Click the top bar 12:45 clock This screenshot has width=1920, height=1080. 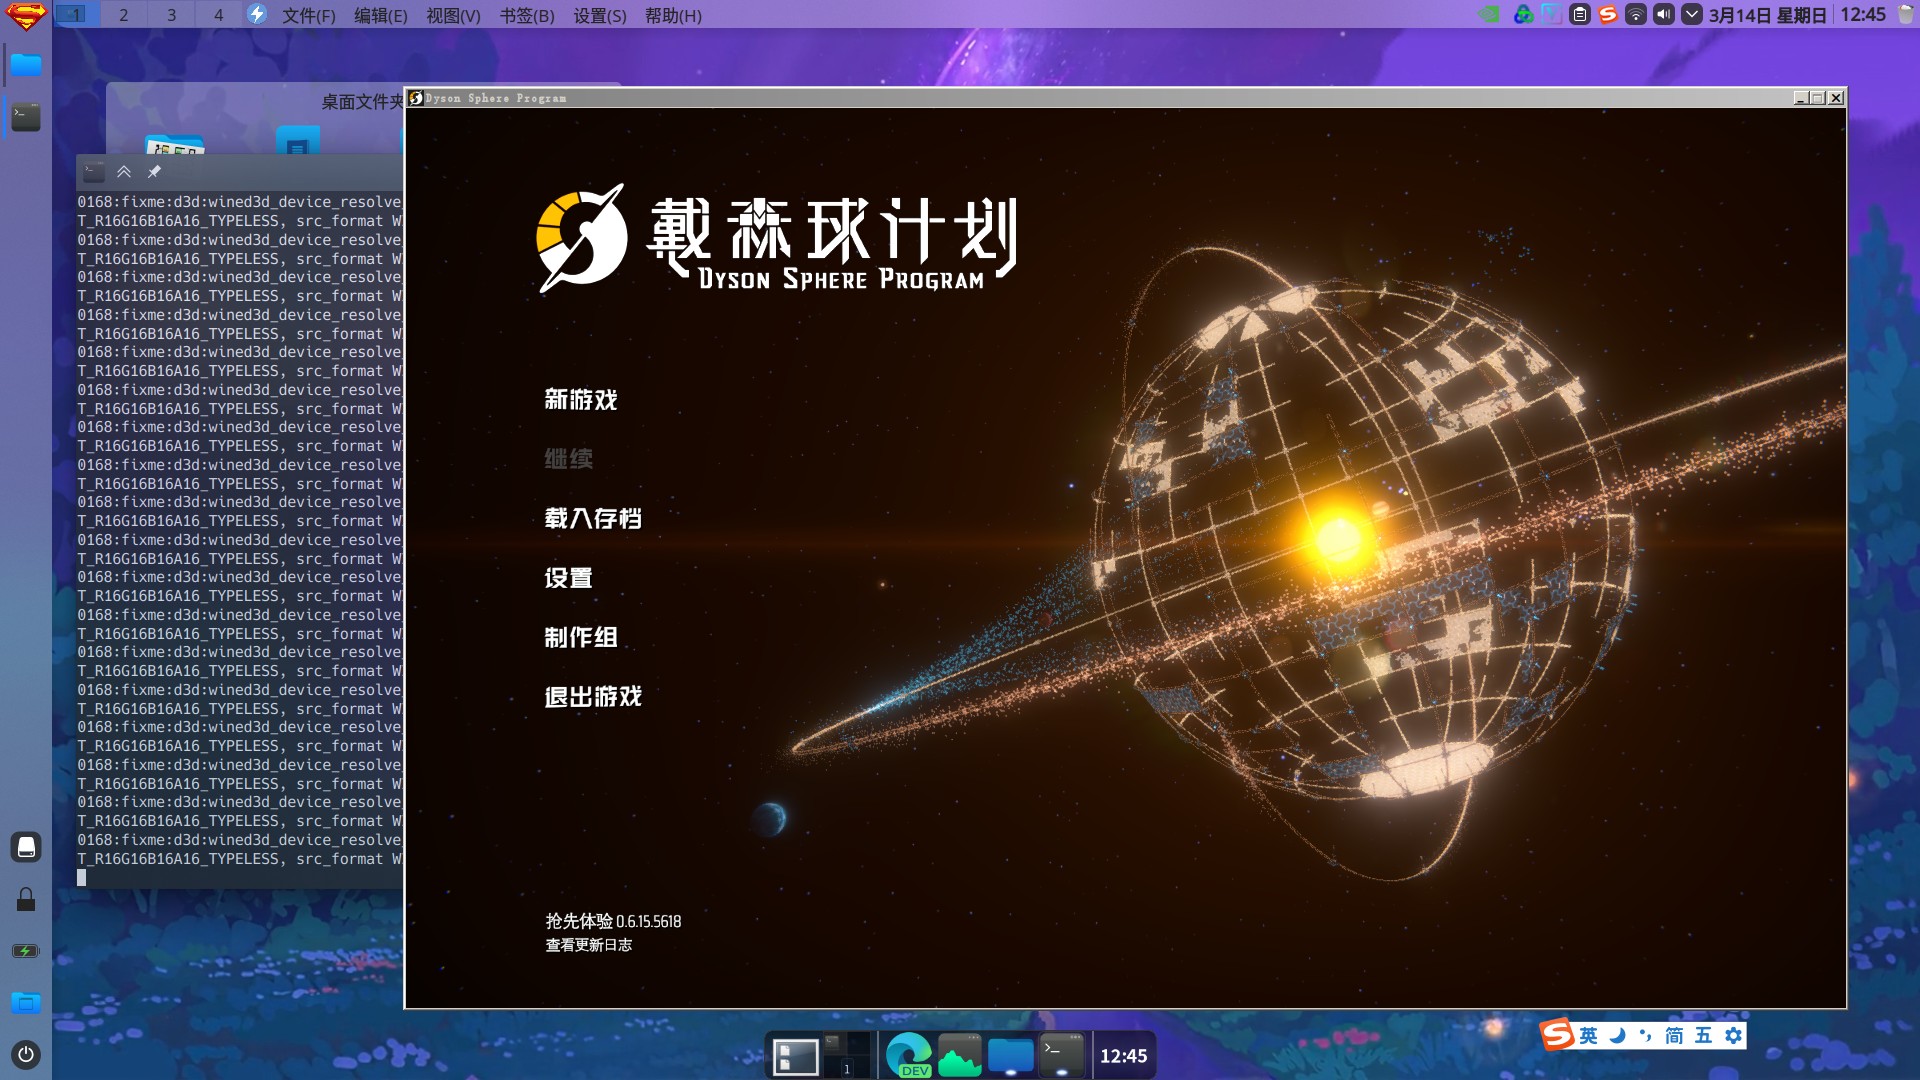pyautogui.click(x=1863, y=15)
